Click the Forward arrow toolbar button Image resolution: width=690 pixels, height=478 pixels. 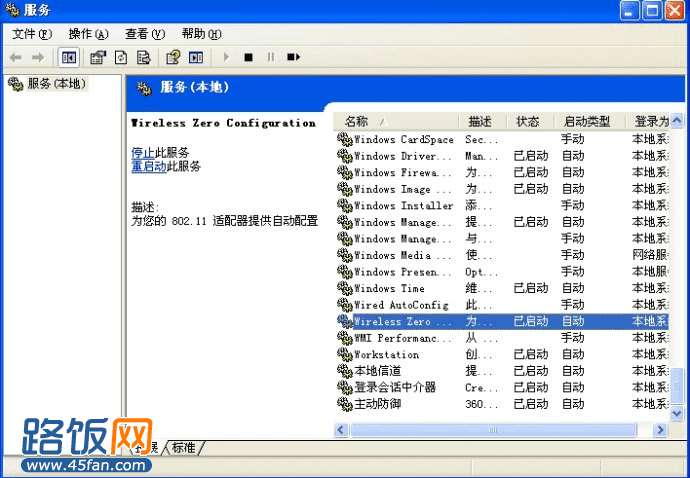coord(38,57)
